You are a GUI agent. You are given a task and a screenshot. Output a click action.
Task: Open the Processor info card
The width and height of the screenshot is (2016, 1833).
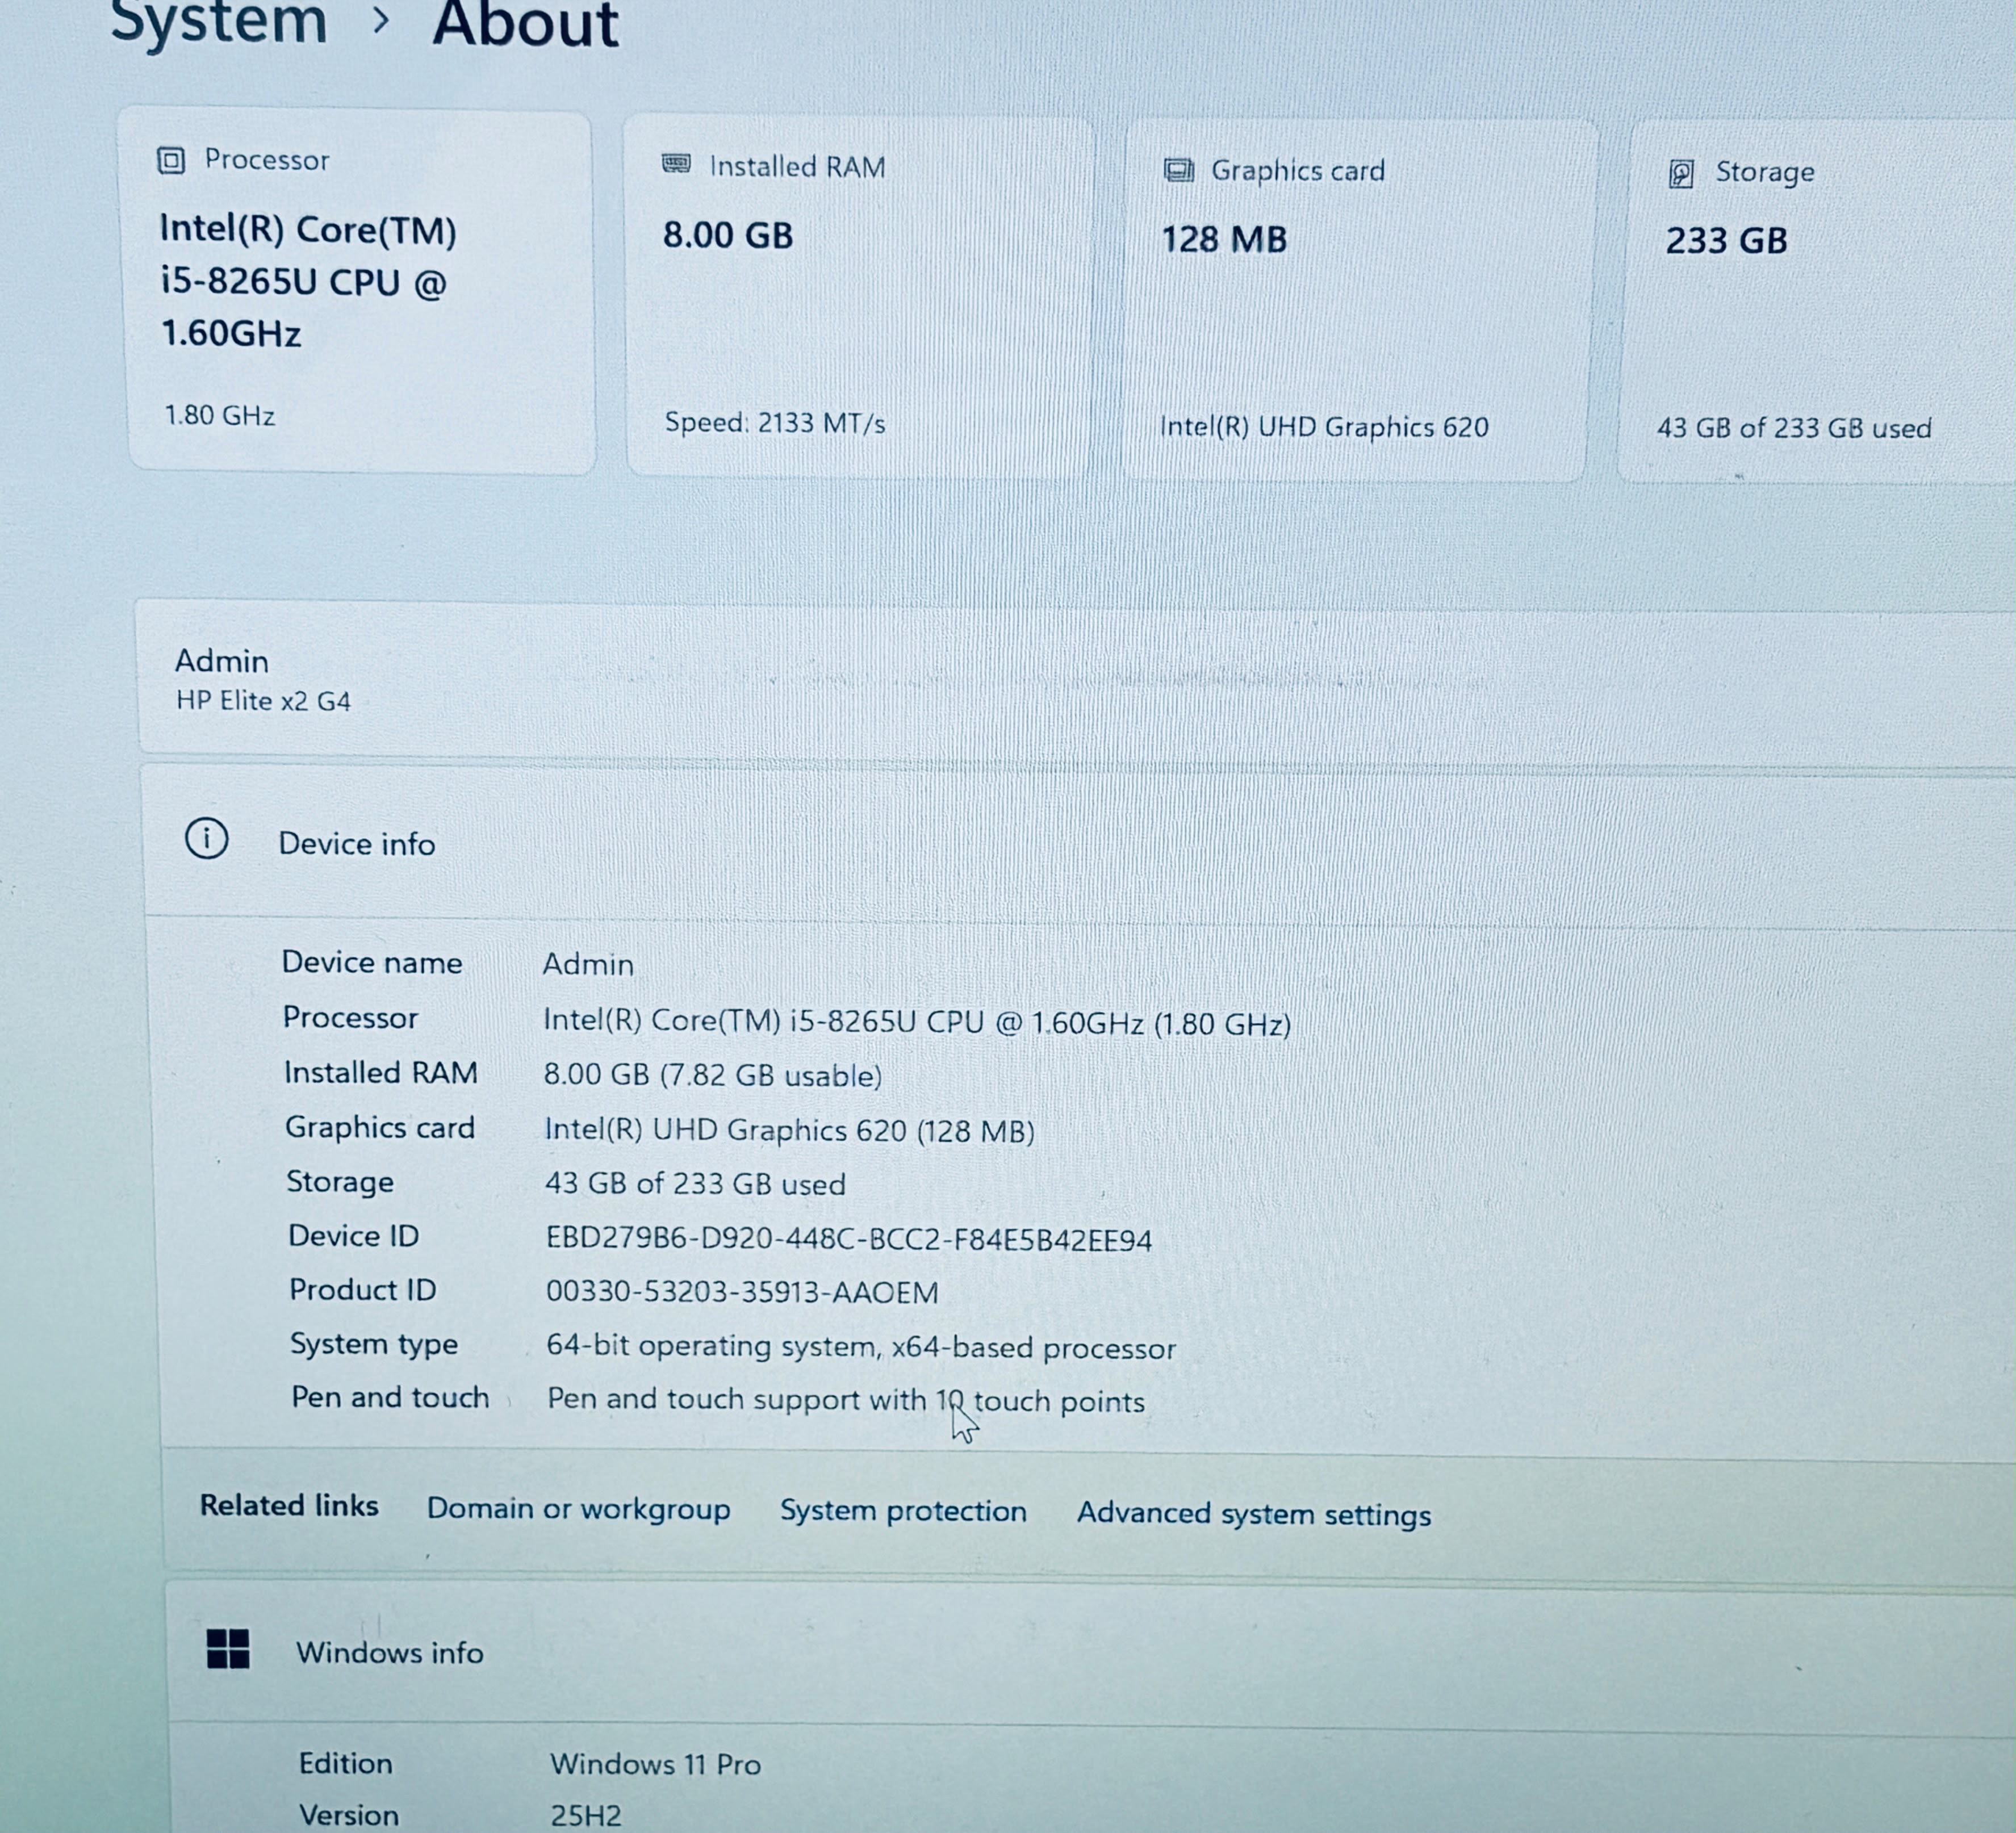point(358,290)
